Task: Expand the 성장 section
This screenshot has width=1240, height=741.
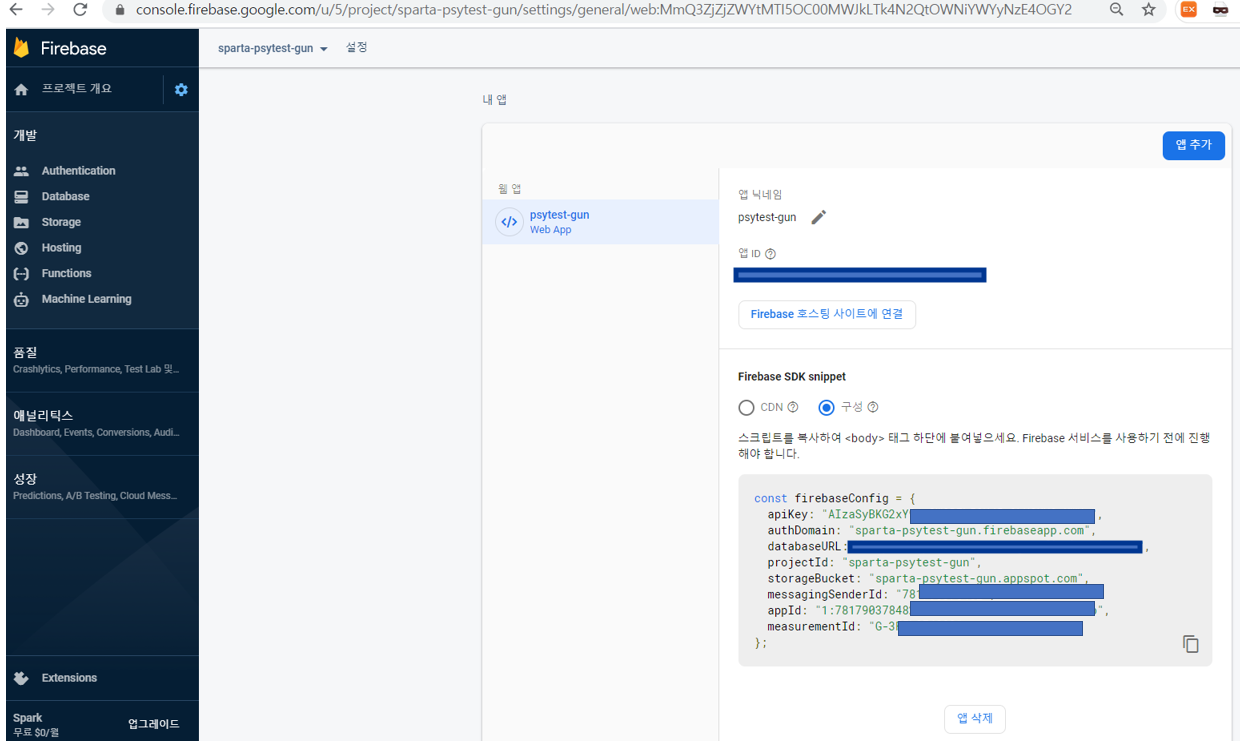Action: point(102,487)
